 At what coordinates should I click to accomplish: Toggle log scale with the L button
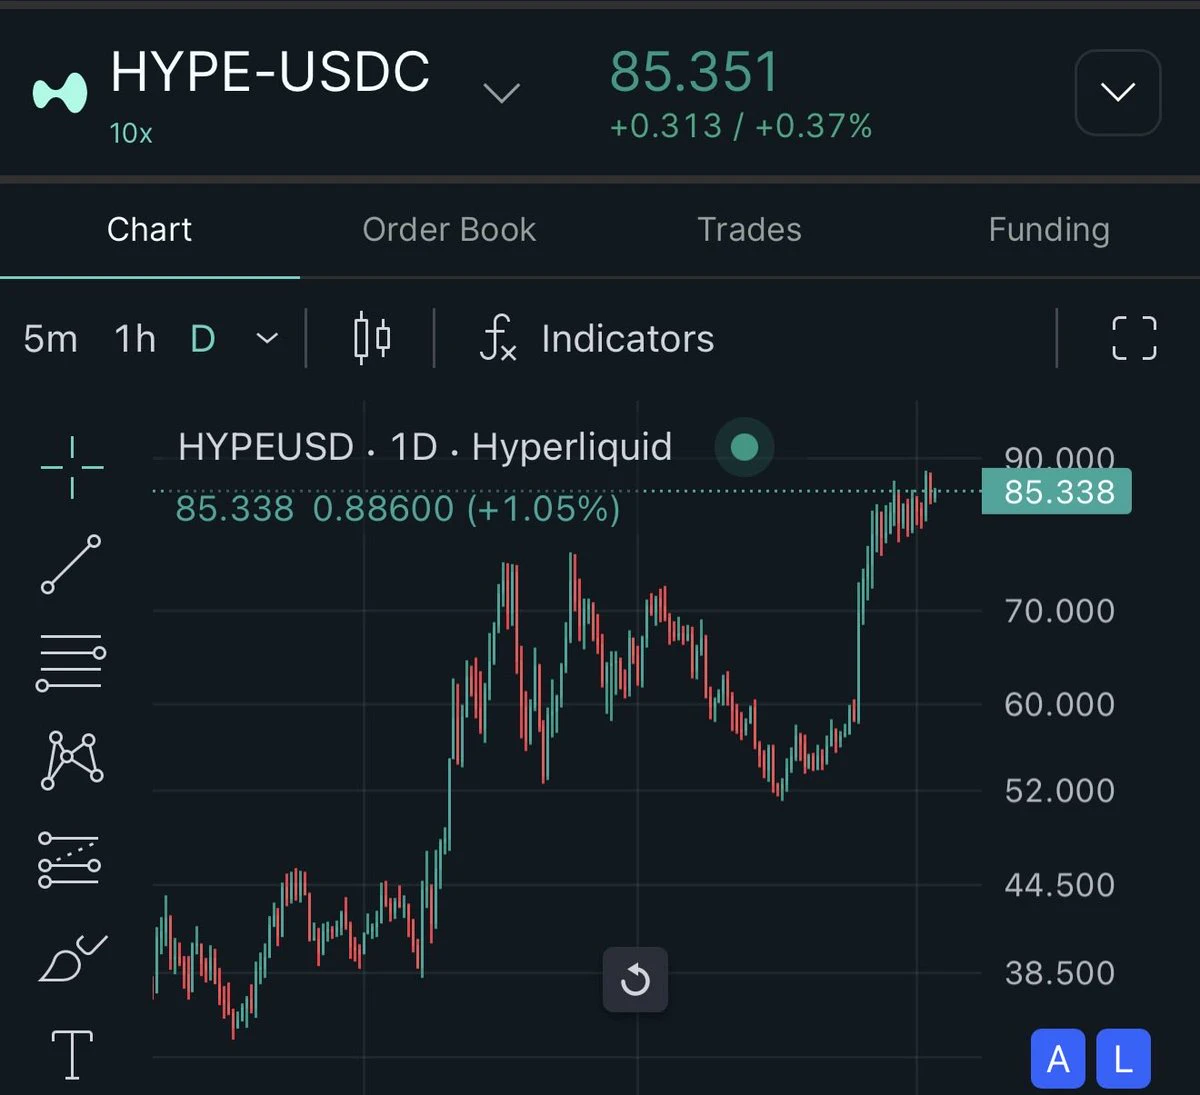click(x=1123, y=1059)
